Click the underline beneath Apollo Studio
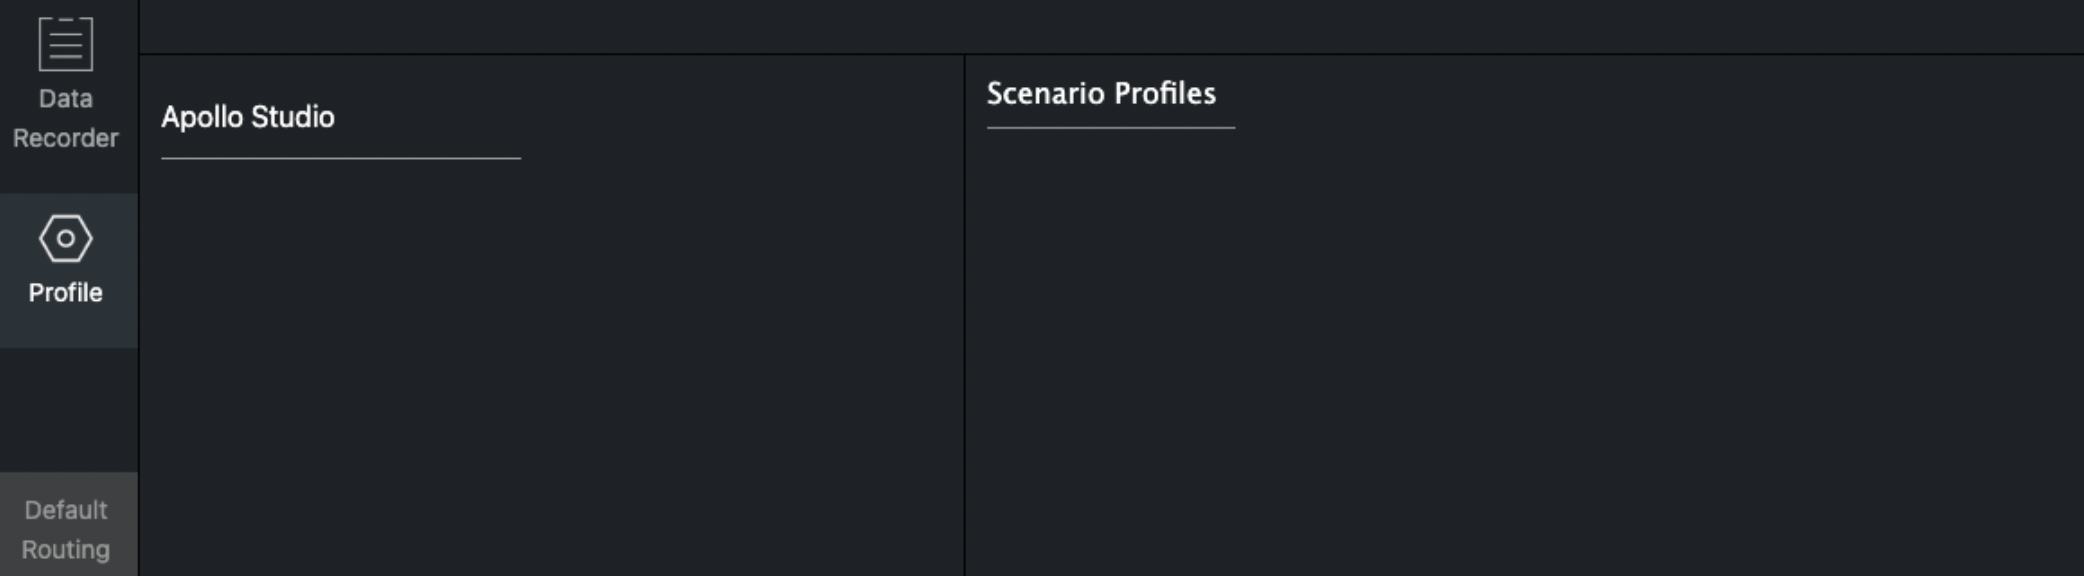The image size is (2084, 576). tap(340, 158)
